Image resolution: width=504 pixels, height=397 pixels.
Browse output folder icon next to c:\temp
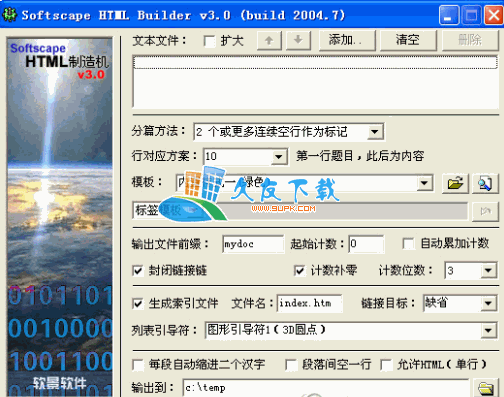tap(486, 388)
